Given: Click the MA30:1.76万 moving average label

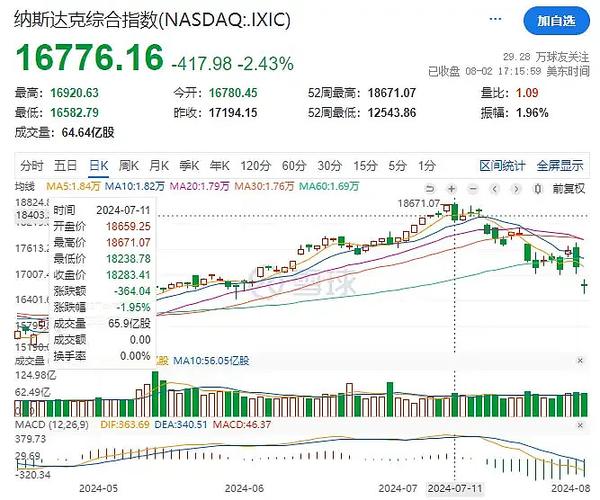Looking at the screenshot, I should tap(264, 186).
